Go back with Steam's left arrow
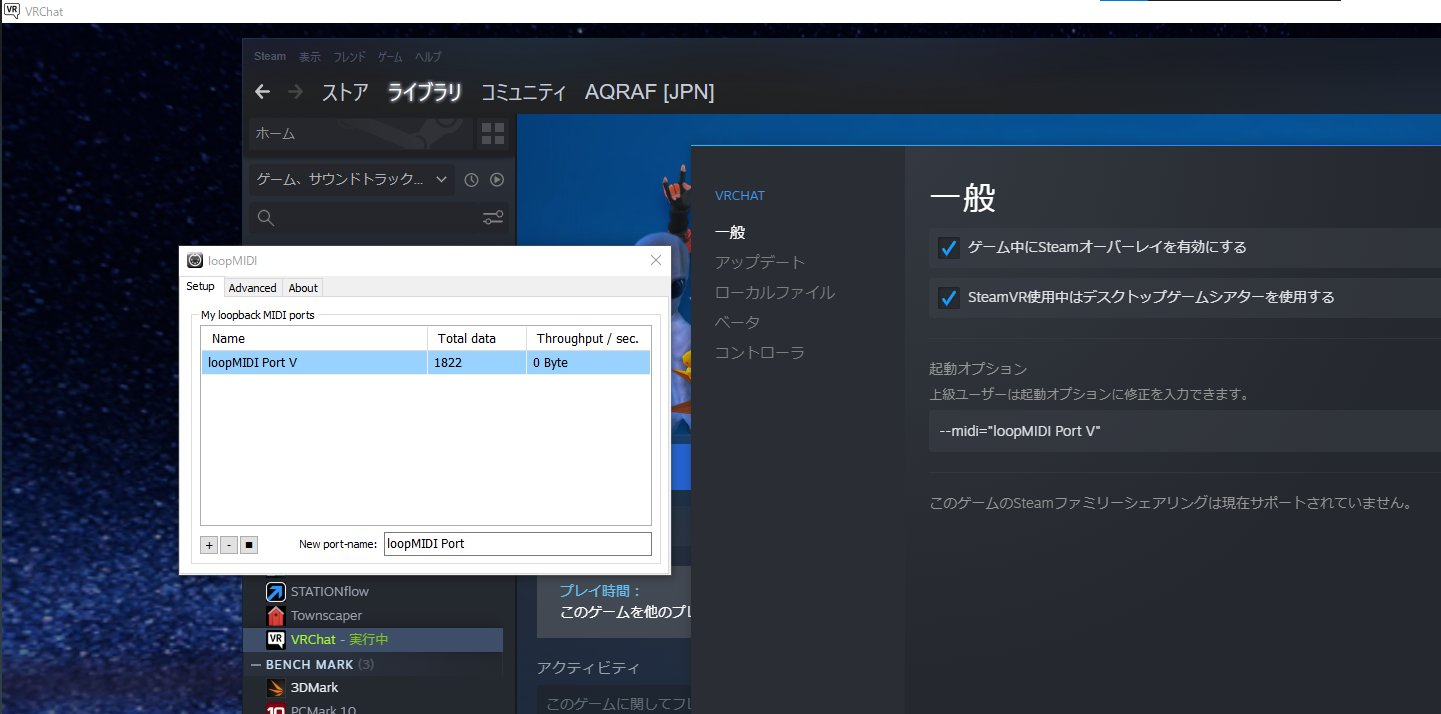The width and height of the screenshot is (1441, 714). [262, 92]
